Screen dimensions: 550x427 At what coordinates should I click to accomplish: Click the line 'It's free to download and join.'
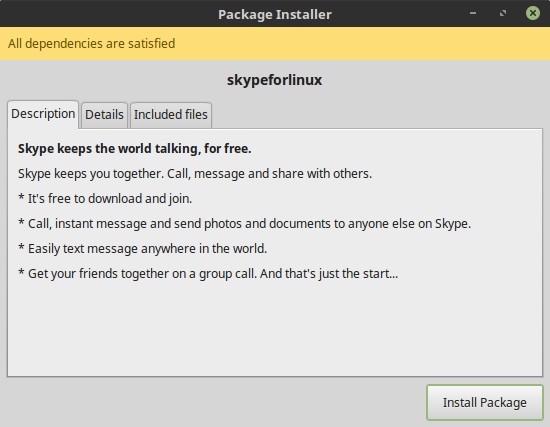(105, 199)
